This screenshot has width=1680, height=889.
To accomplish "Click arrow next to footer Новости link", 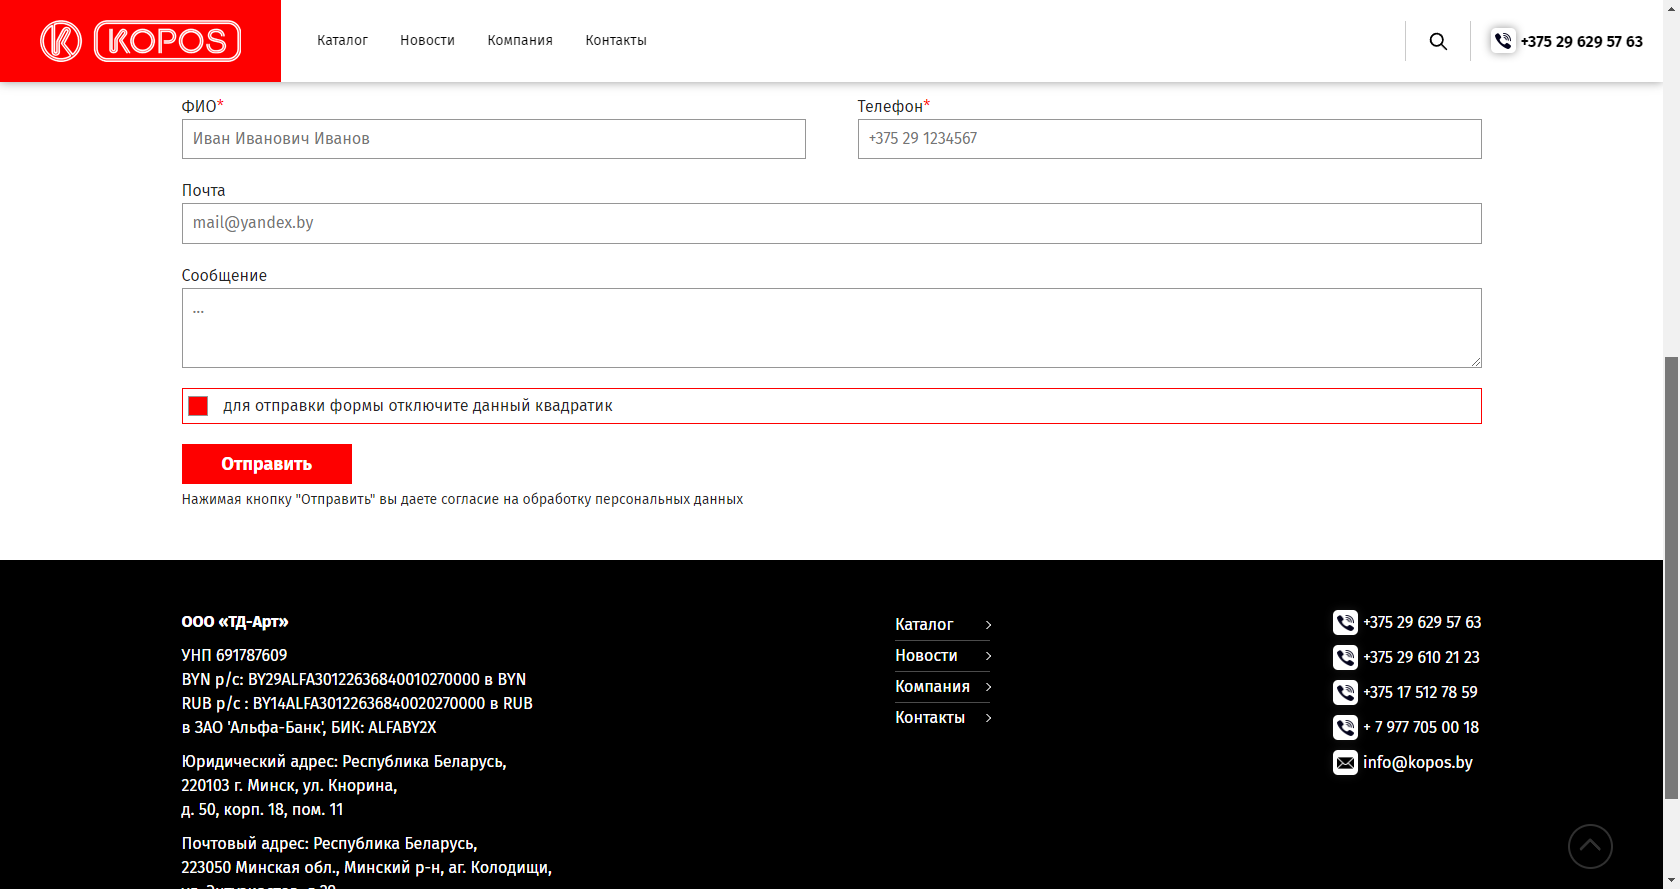I will click(988, 656).
